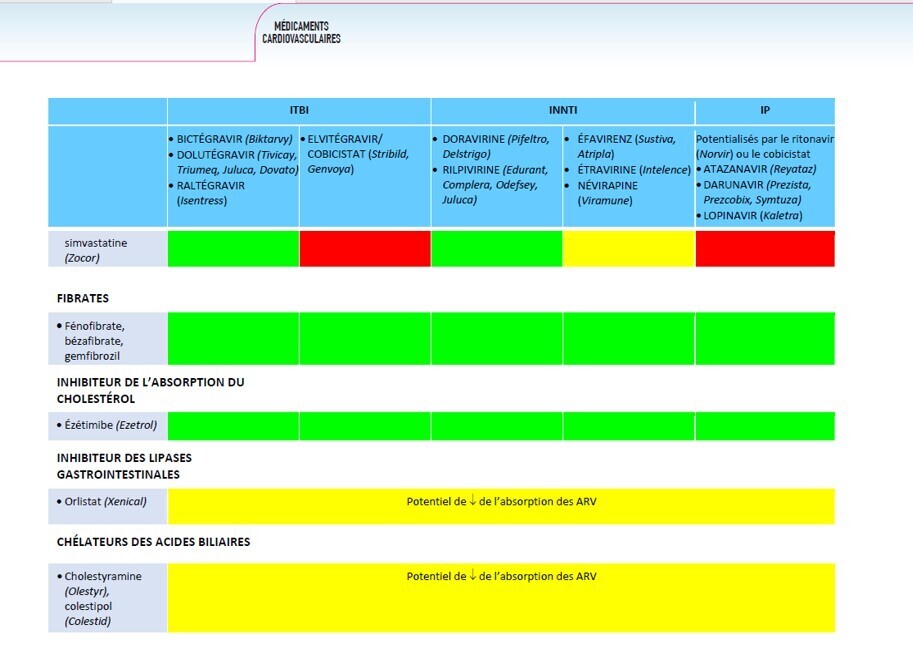Click red simvastatine cell under IP column
This screenshot has width=913, height=659.
pos(765,249)
